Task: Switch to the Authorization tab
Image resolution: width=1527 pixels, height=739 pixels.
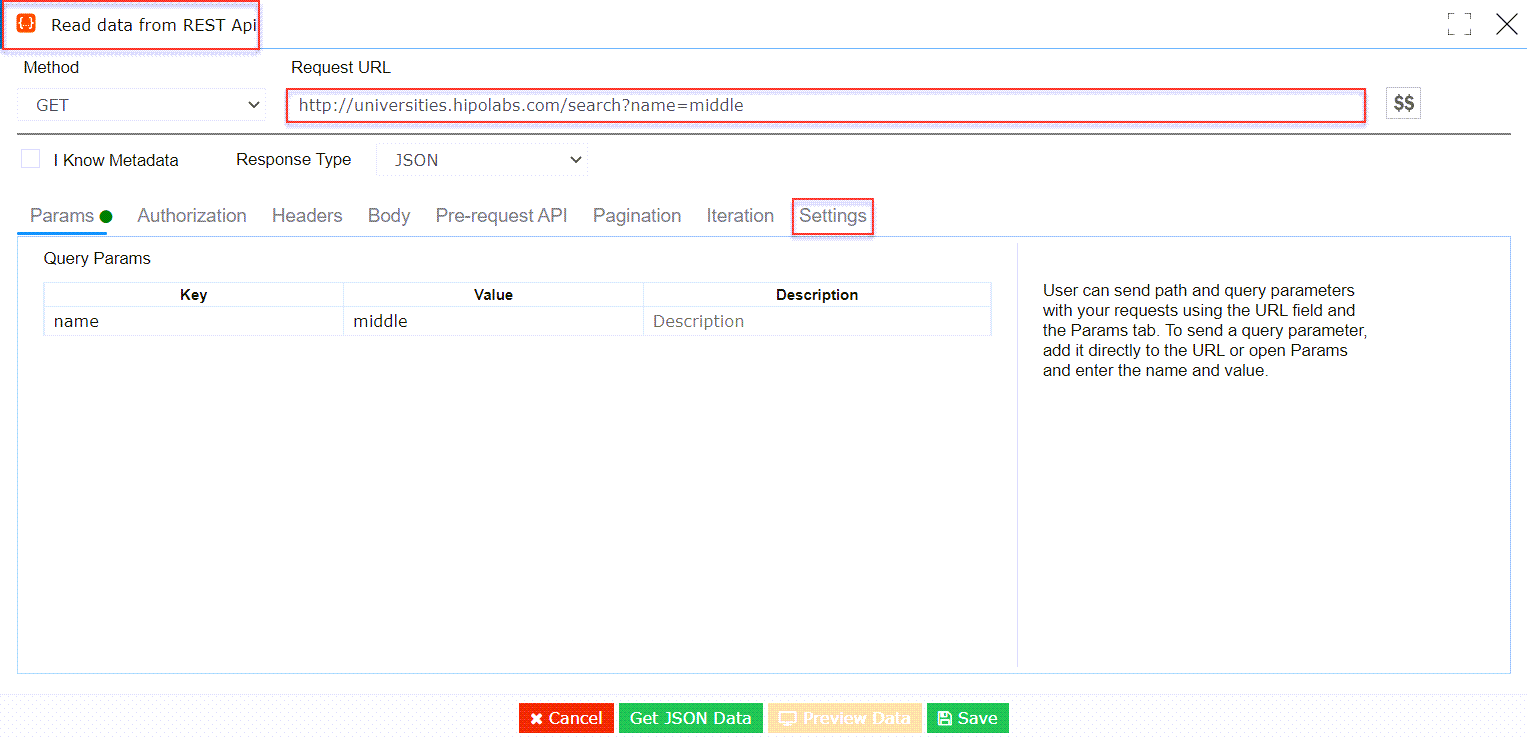Action: tap(192, 216)
